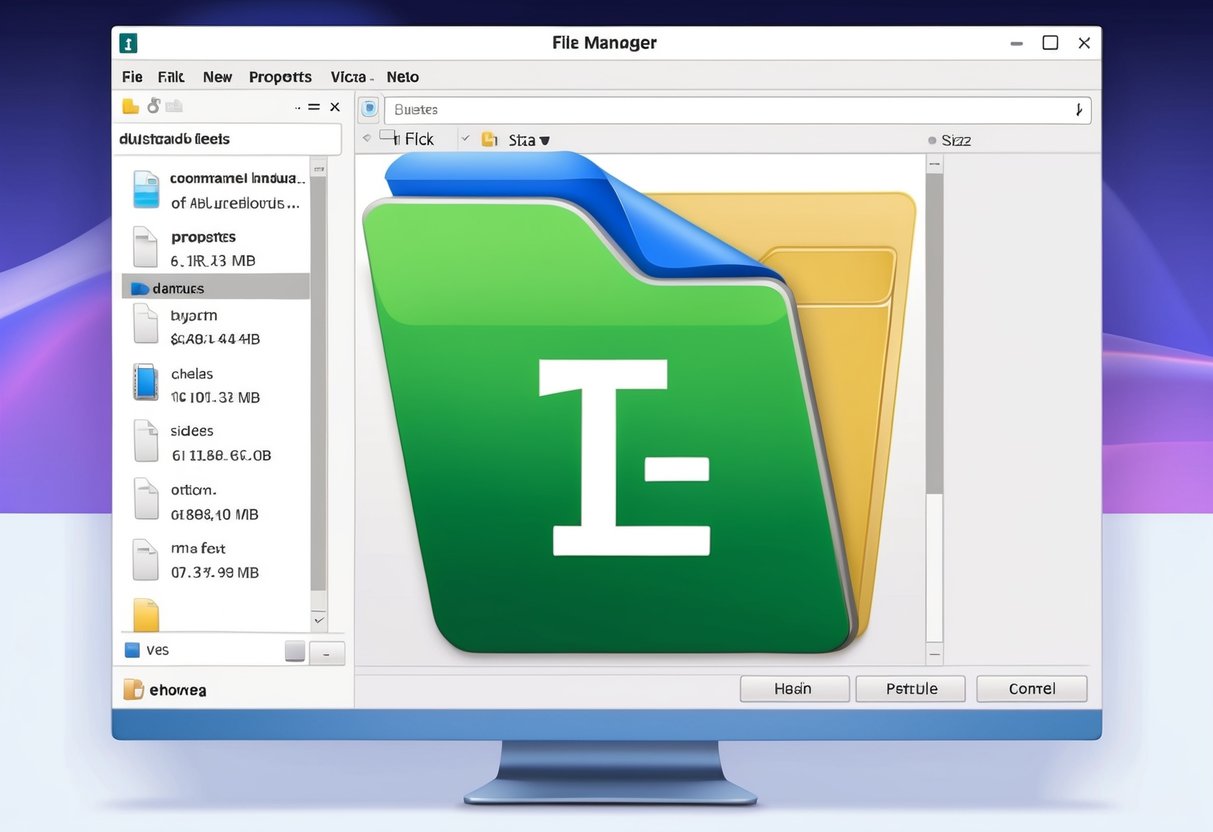
Task: Click the folder icon at bottom of file list
Action: point(146,614)
